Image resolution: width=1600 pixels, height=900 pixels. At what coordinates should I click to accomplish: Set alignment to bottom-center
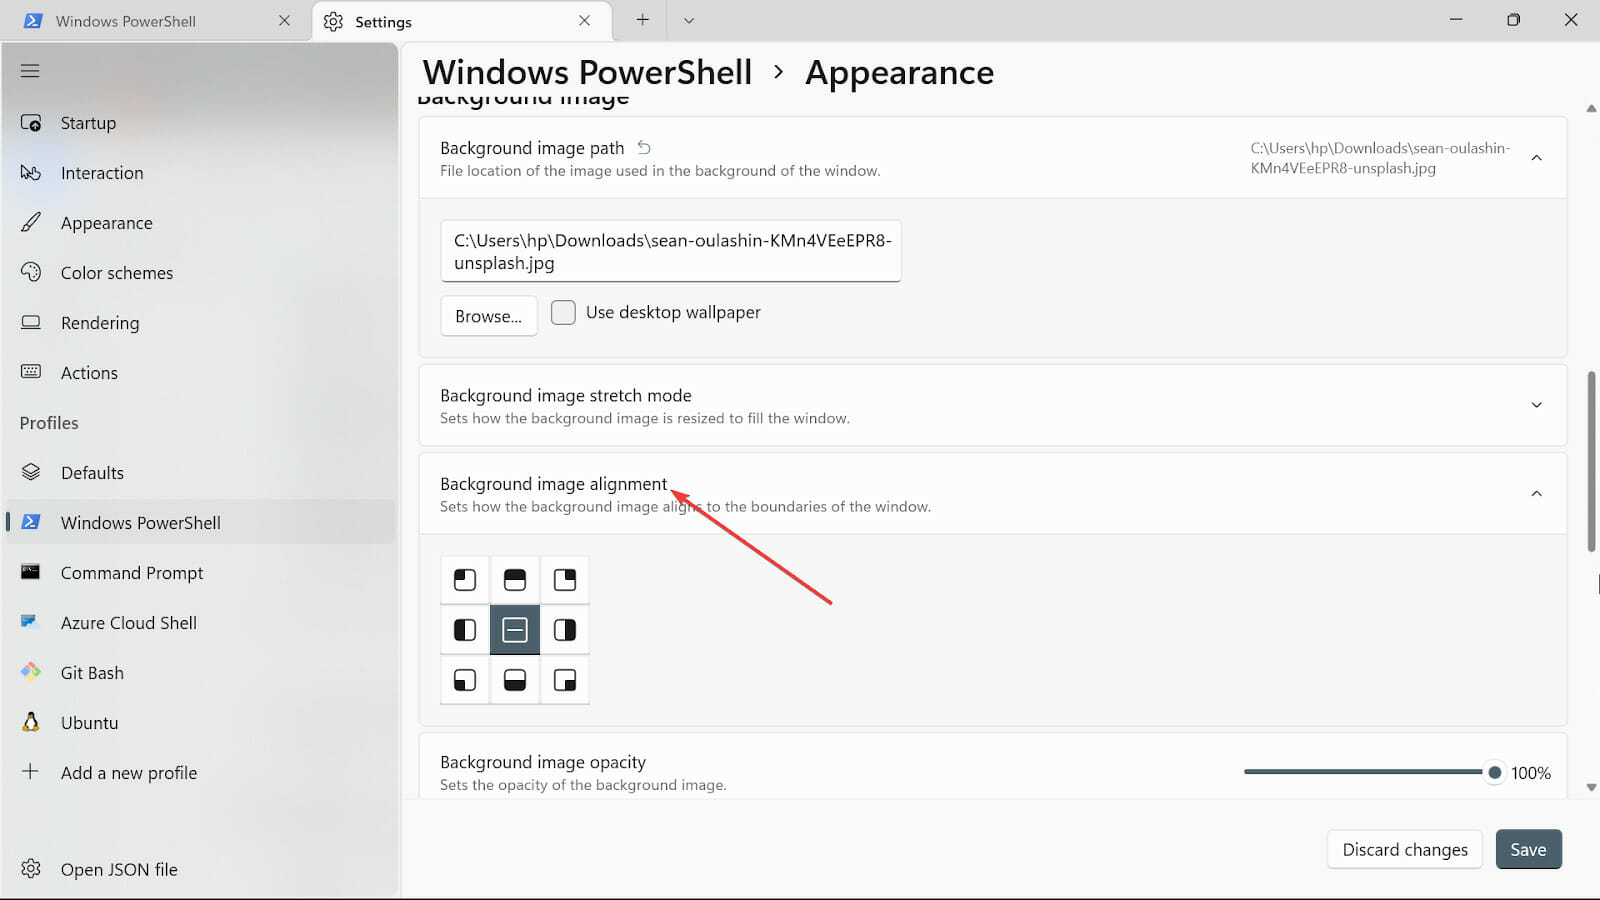point(515,680)
